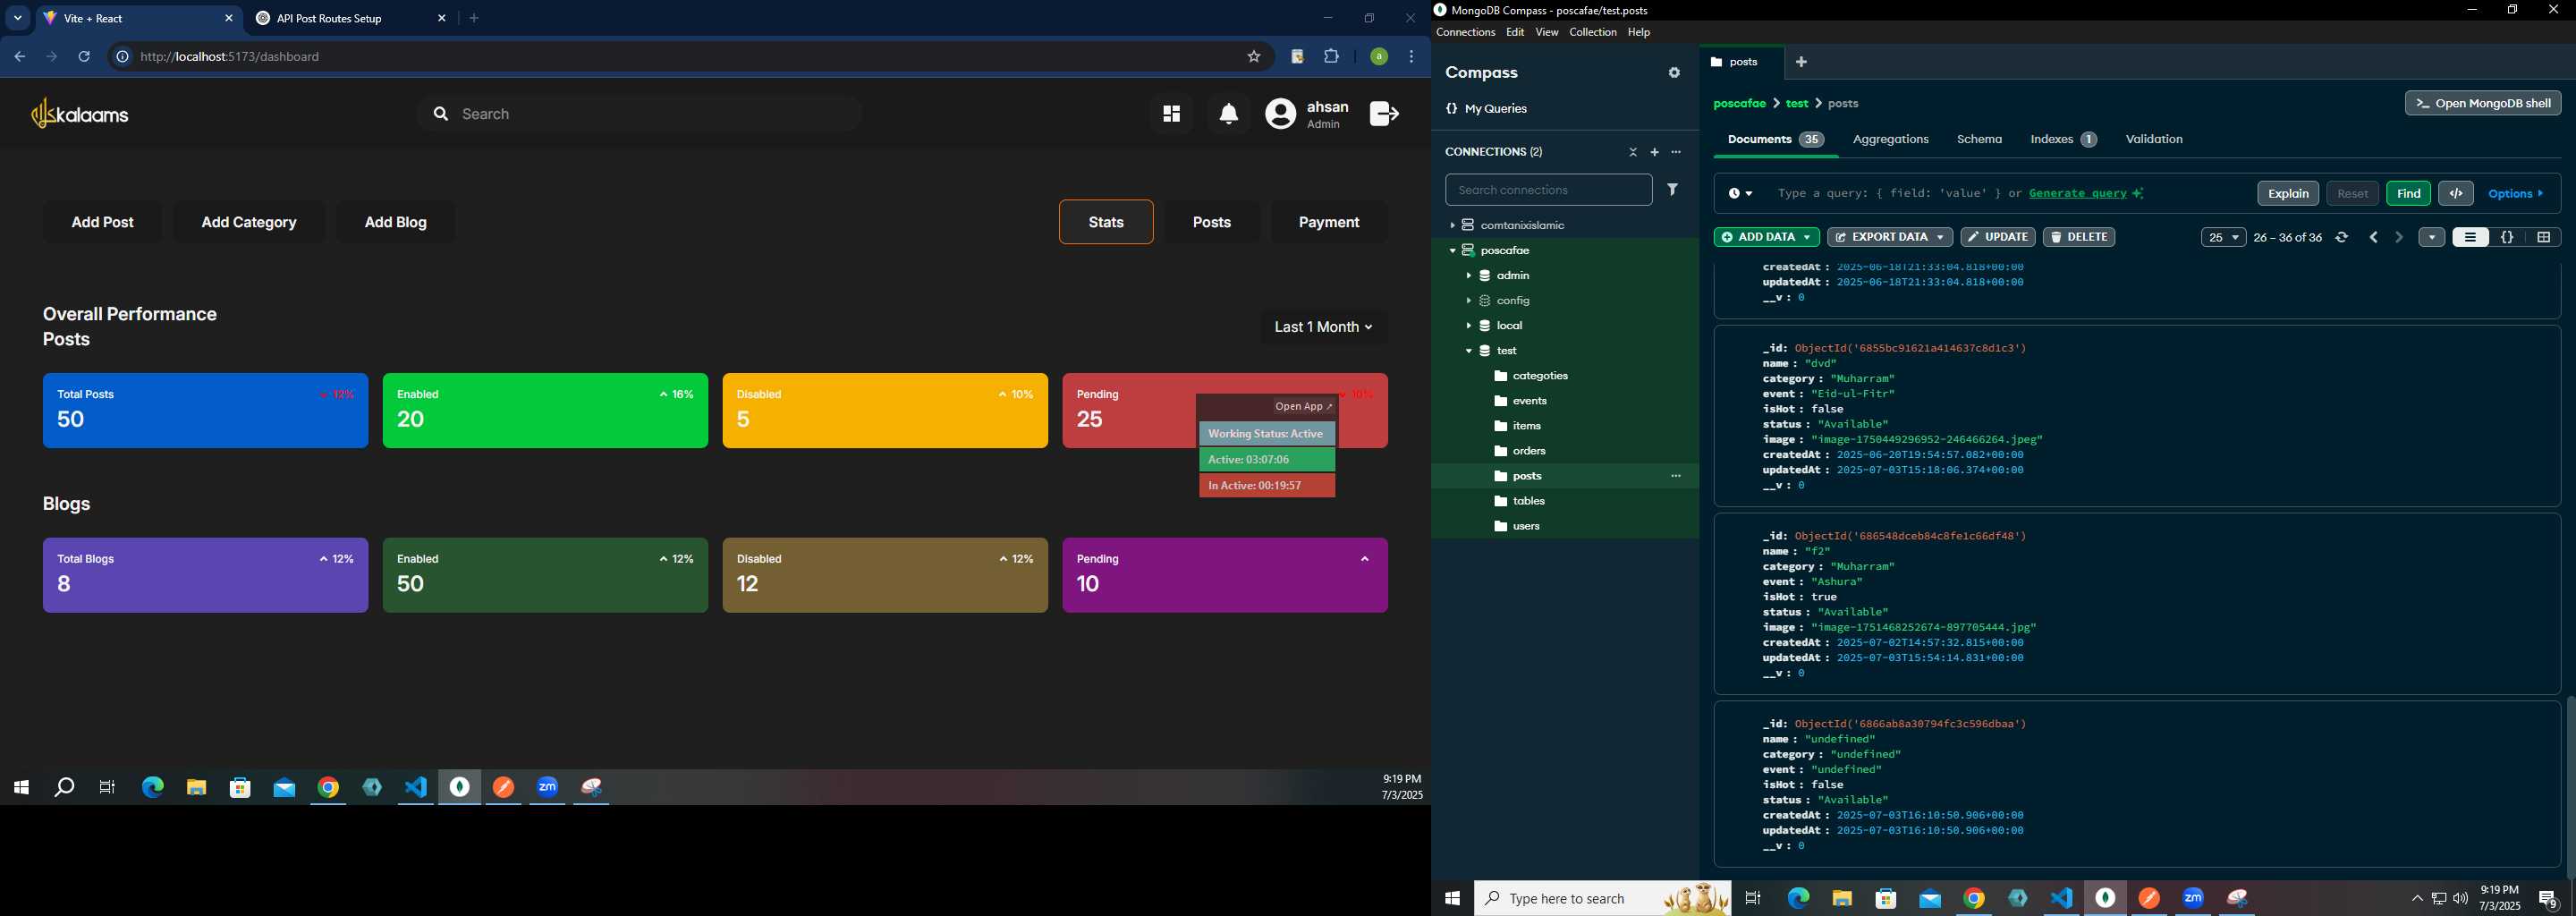Viewport: 2576px width, 916px height.
Task: Expand the admin database
Action: 1469,276
